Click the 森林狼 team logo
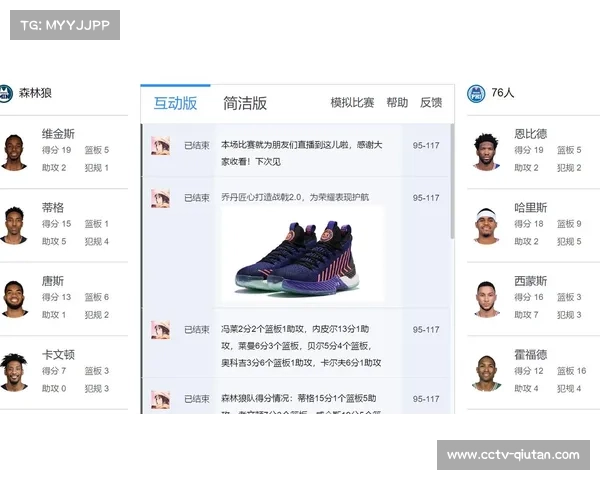 5,93
